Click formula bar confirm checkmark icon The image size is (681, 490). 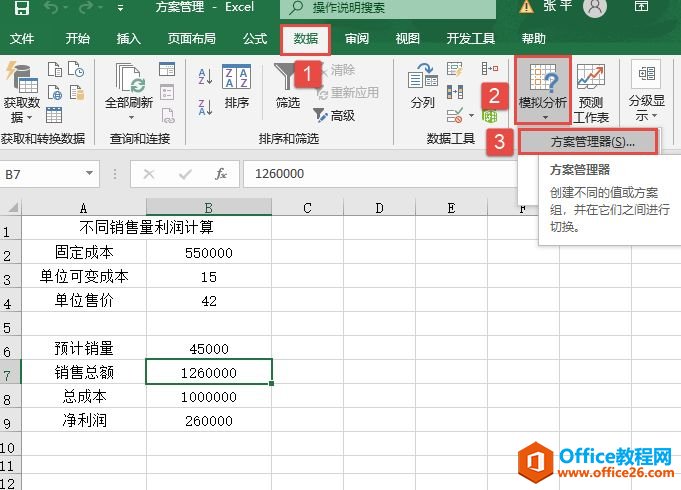(x=185, y=174)
